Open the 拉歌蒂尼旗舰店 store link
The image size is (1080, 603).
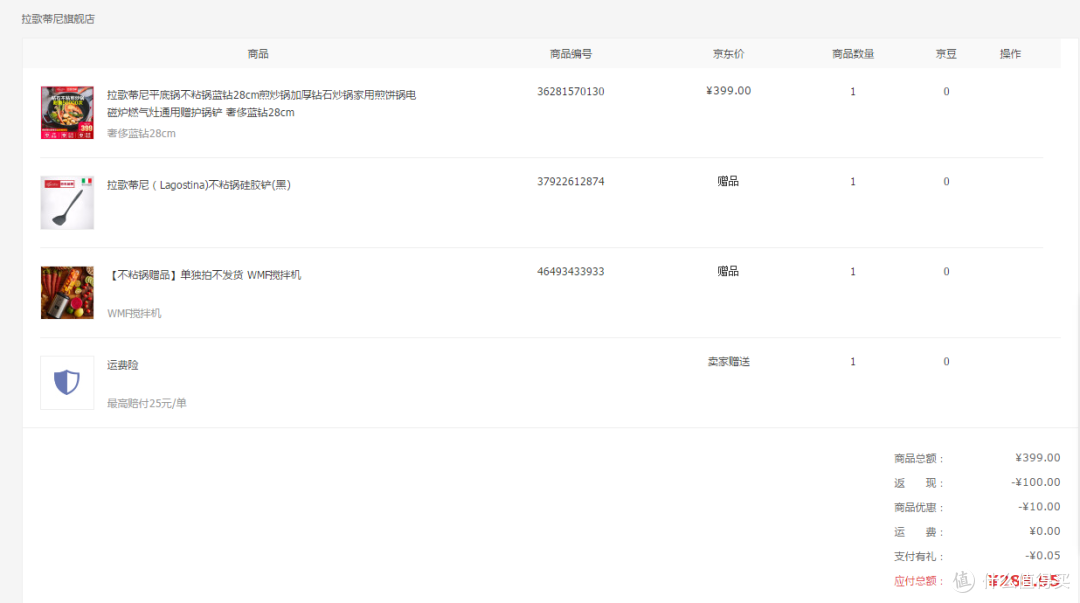click(58, 19)
